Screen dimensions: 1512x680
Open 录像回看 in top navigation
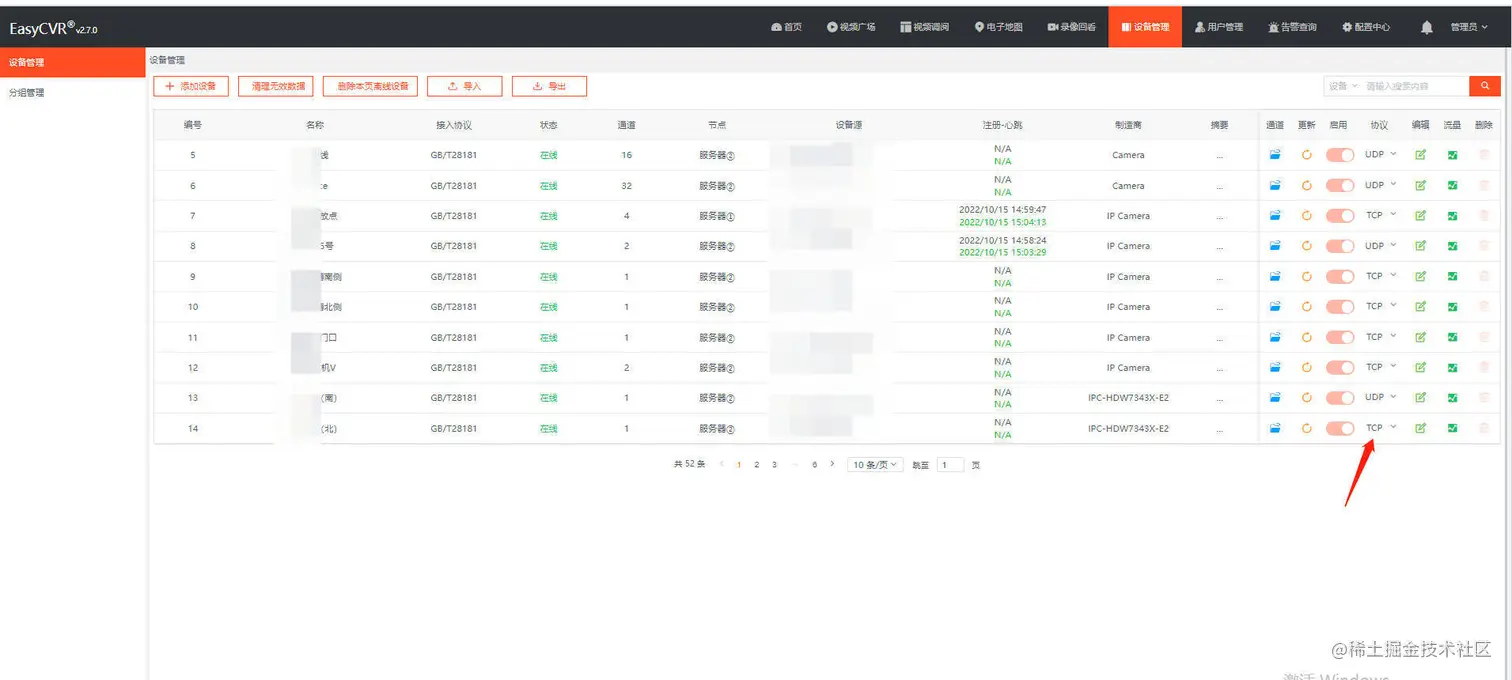click(x=1071, y=27)
